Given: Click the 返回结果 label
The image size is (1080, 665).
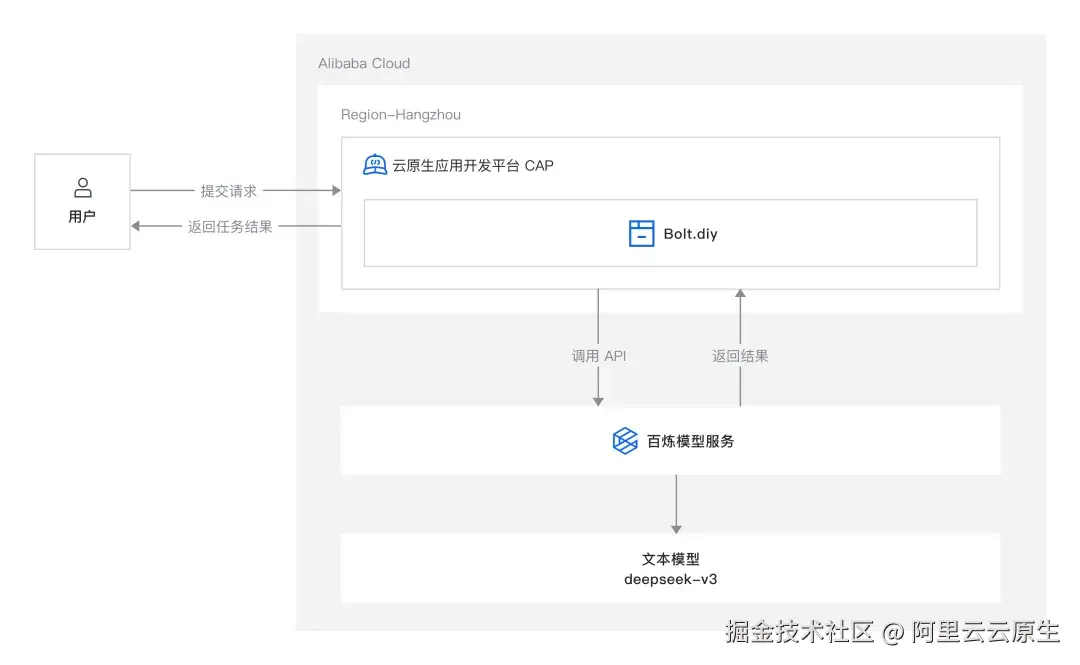Looking at the screenshot, I should coord(739,355).
